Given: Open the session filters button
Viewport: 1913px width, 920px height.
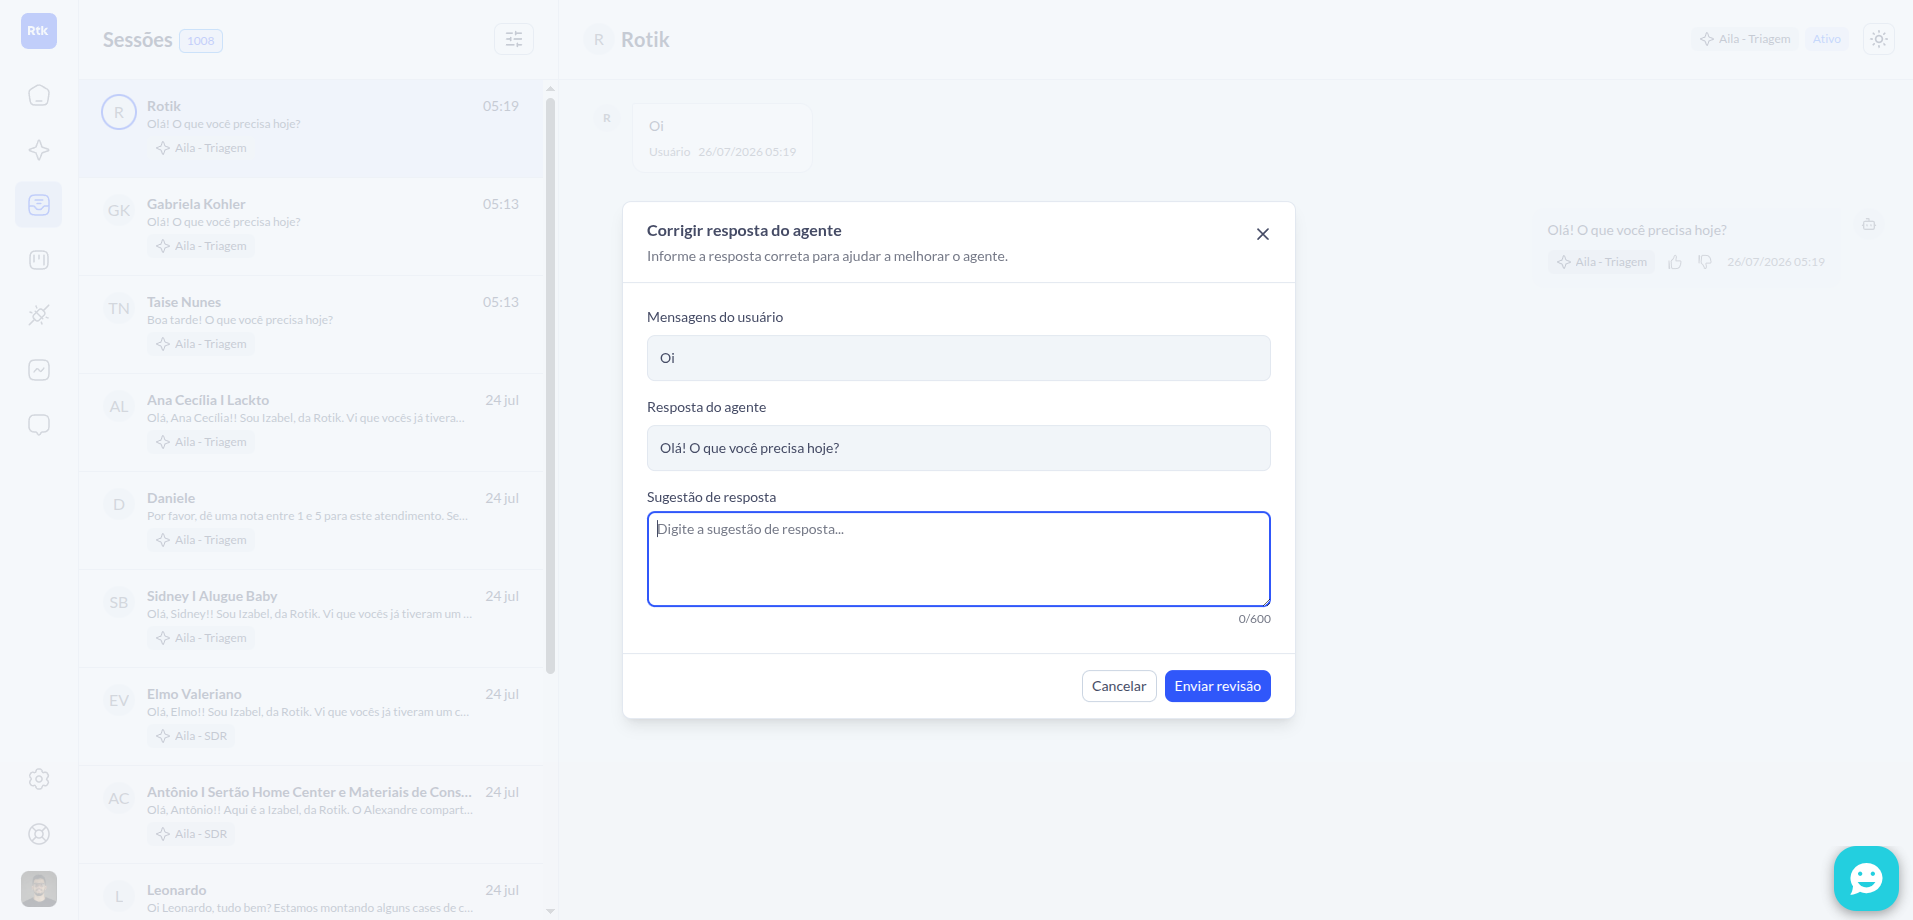Looking at the screenshot, I should (514, 39).
